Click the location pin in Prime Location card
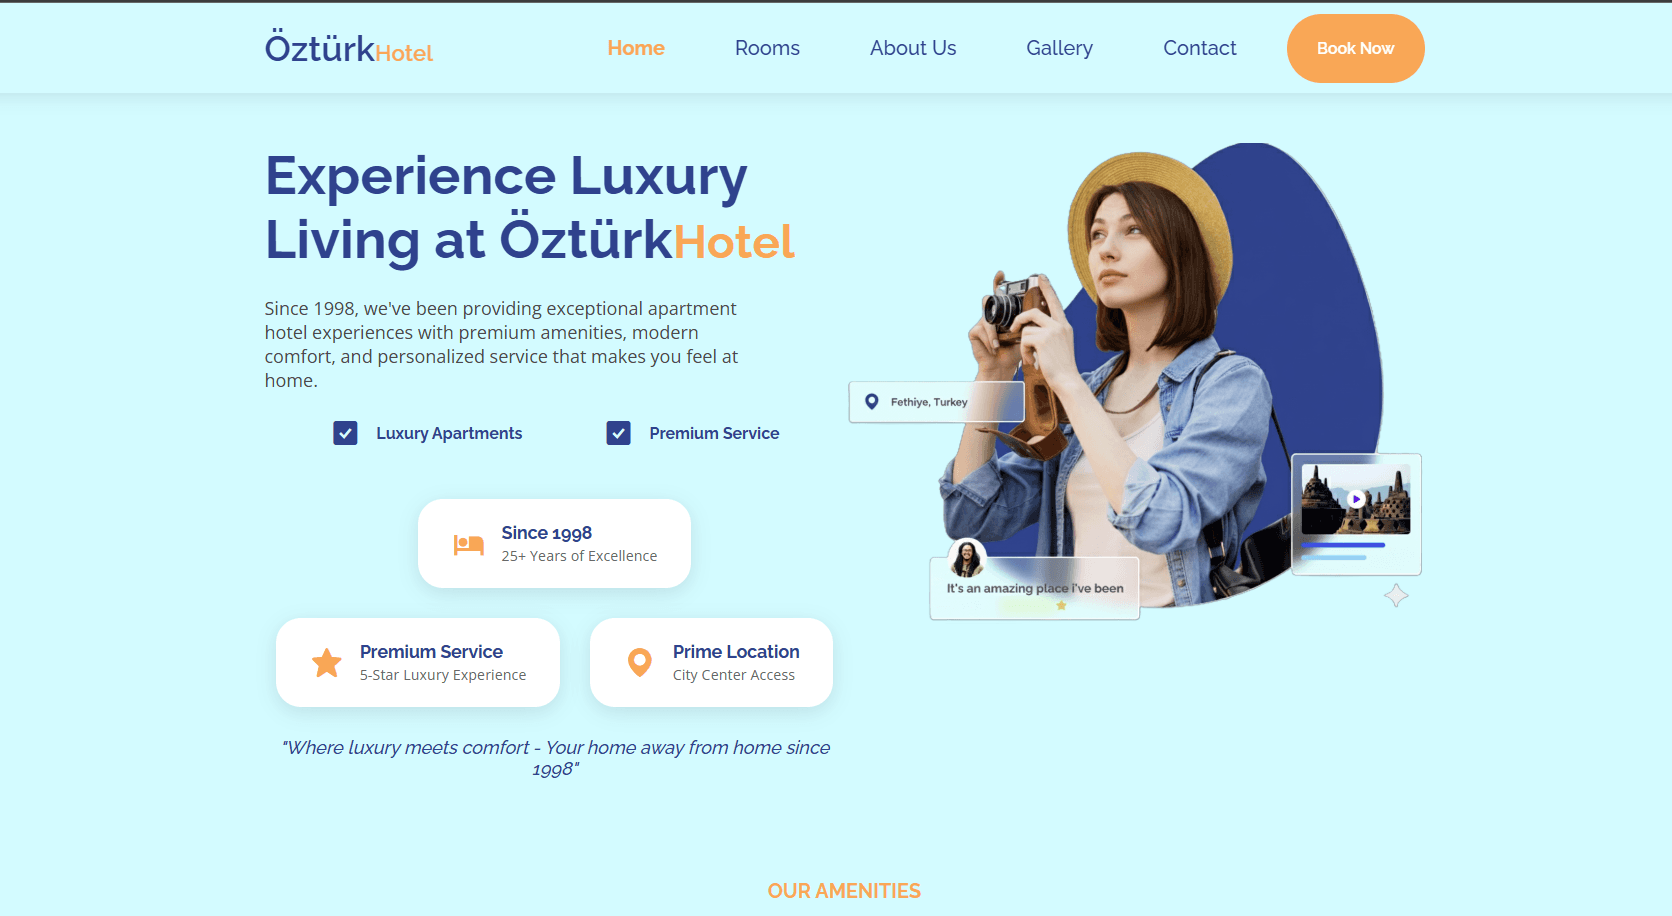The width and height of the screenshot is (1672, 916). [x=639, y=662]
